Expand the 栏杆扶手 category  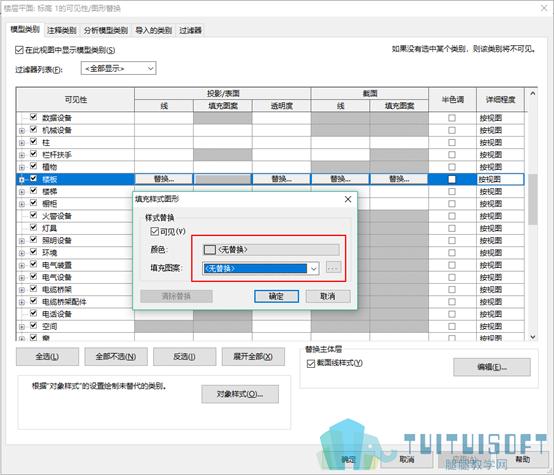point(22,155)
